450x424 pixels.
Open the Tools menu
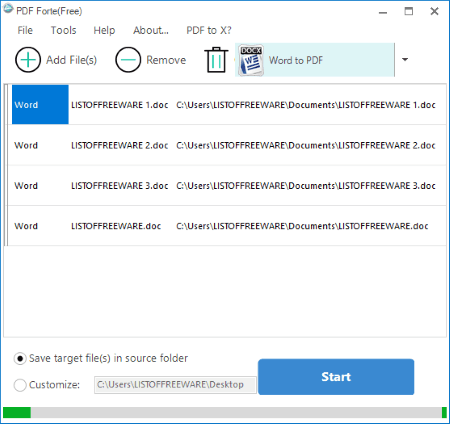(63, 30)
